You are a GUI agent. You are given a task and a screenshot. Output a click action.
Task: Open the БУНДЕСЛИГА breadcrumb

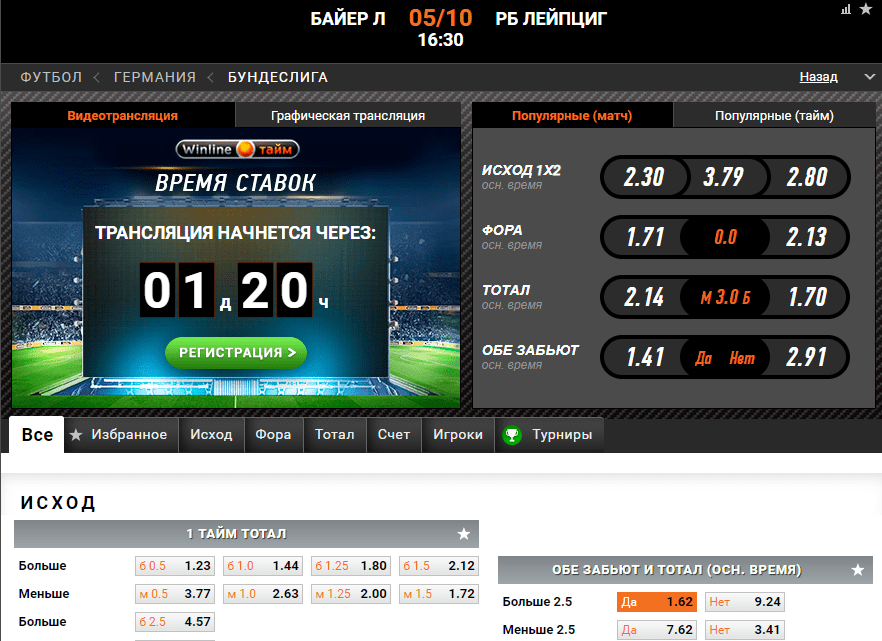click(278, 77)
